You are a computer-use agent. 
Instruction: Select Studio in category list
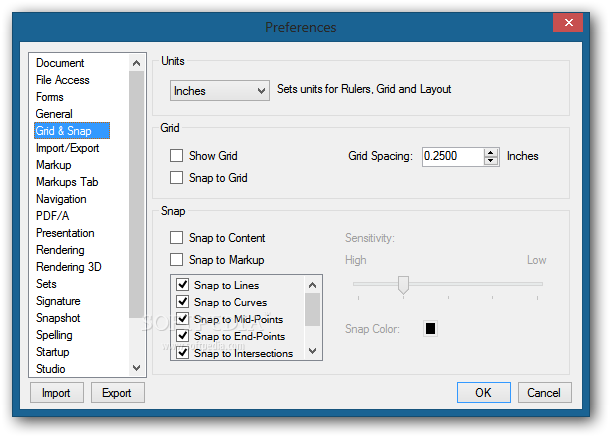point(51,369)
